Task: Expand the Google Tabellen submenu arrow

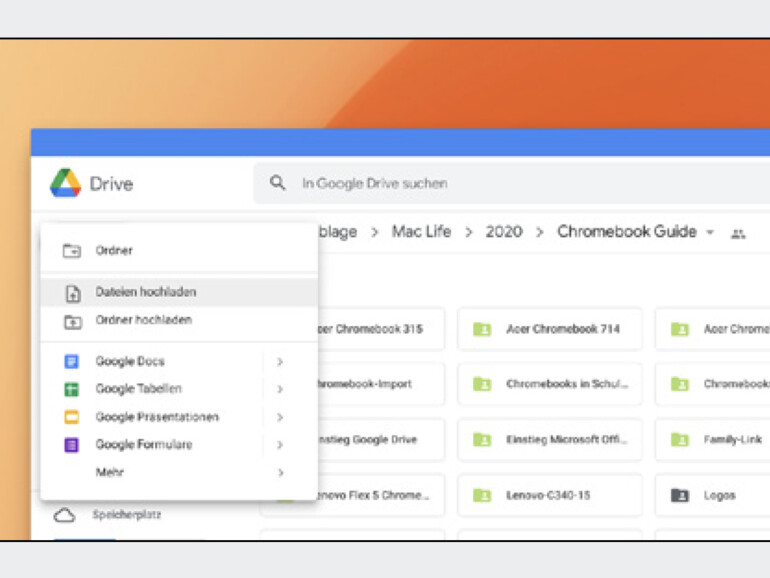Action: (x=280, y=389)
